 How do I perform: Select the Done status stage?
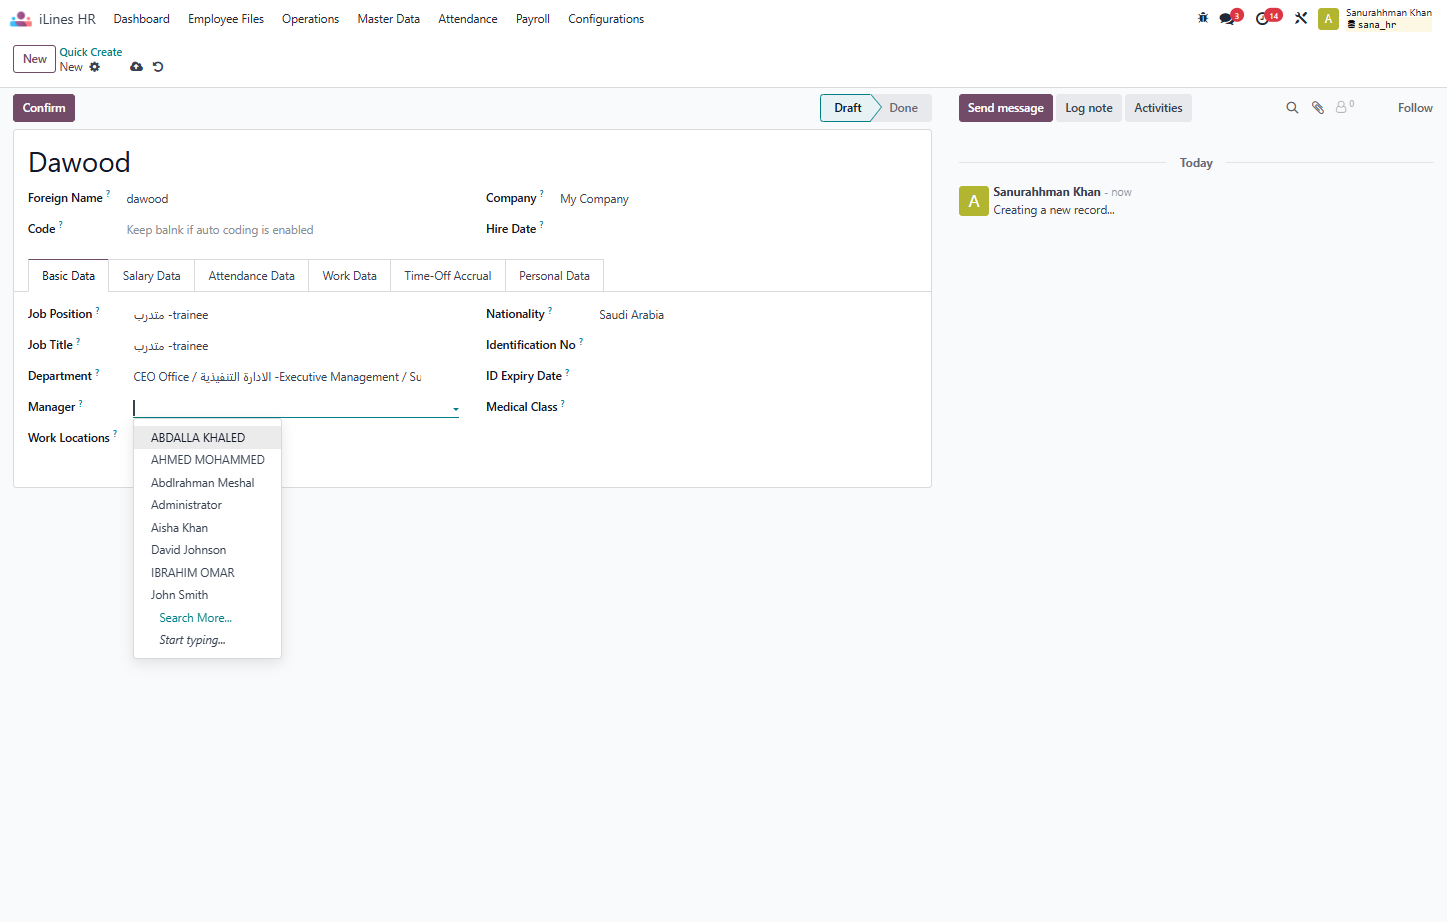[x=903, y=108]
